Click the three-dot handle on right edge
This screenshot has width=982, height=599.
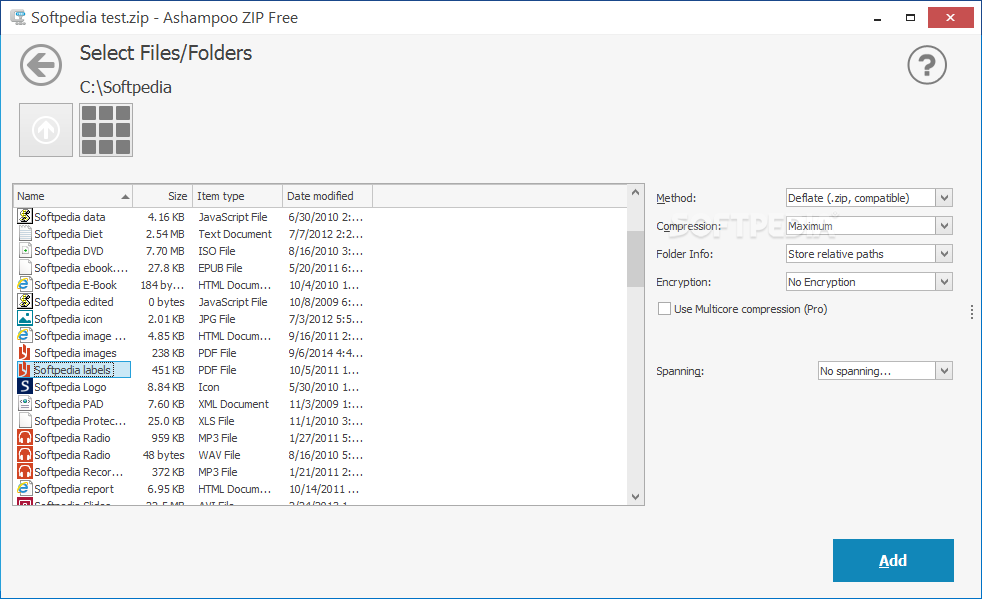pos(971,312)
